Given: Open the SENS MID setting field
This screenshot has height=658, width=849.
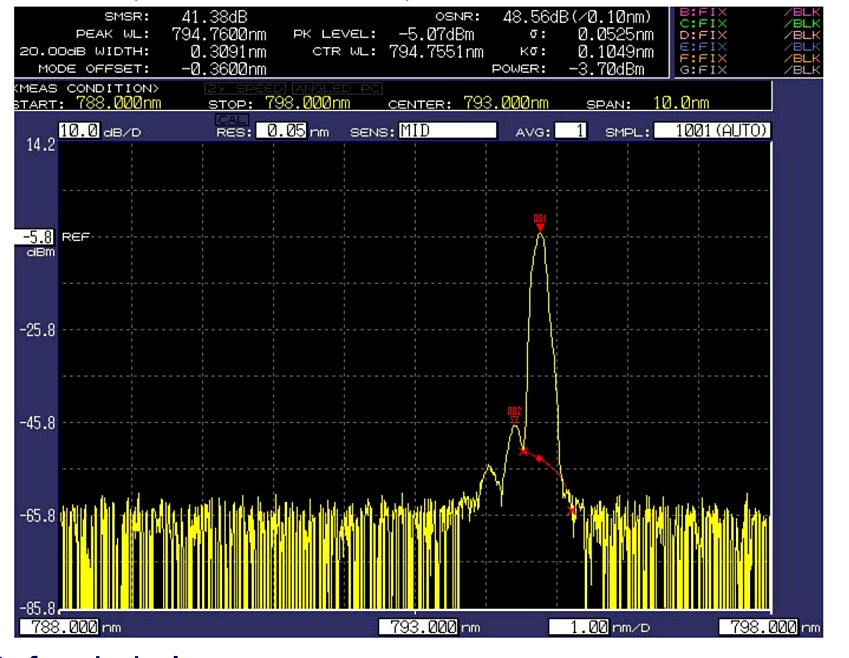Looking at the screenshot, I should tap(446, 131).
